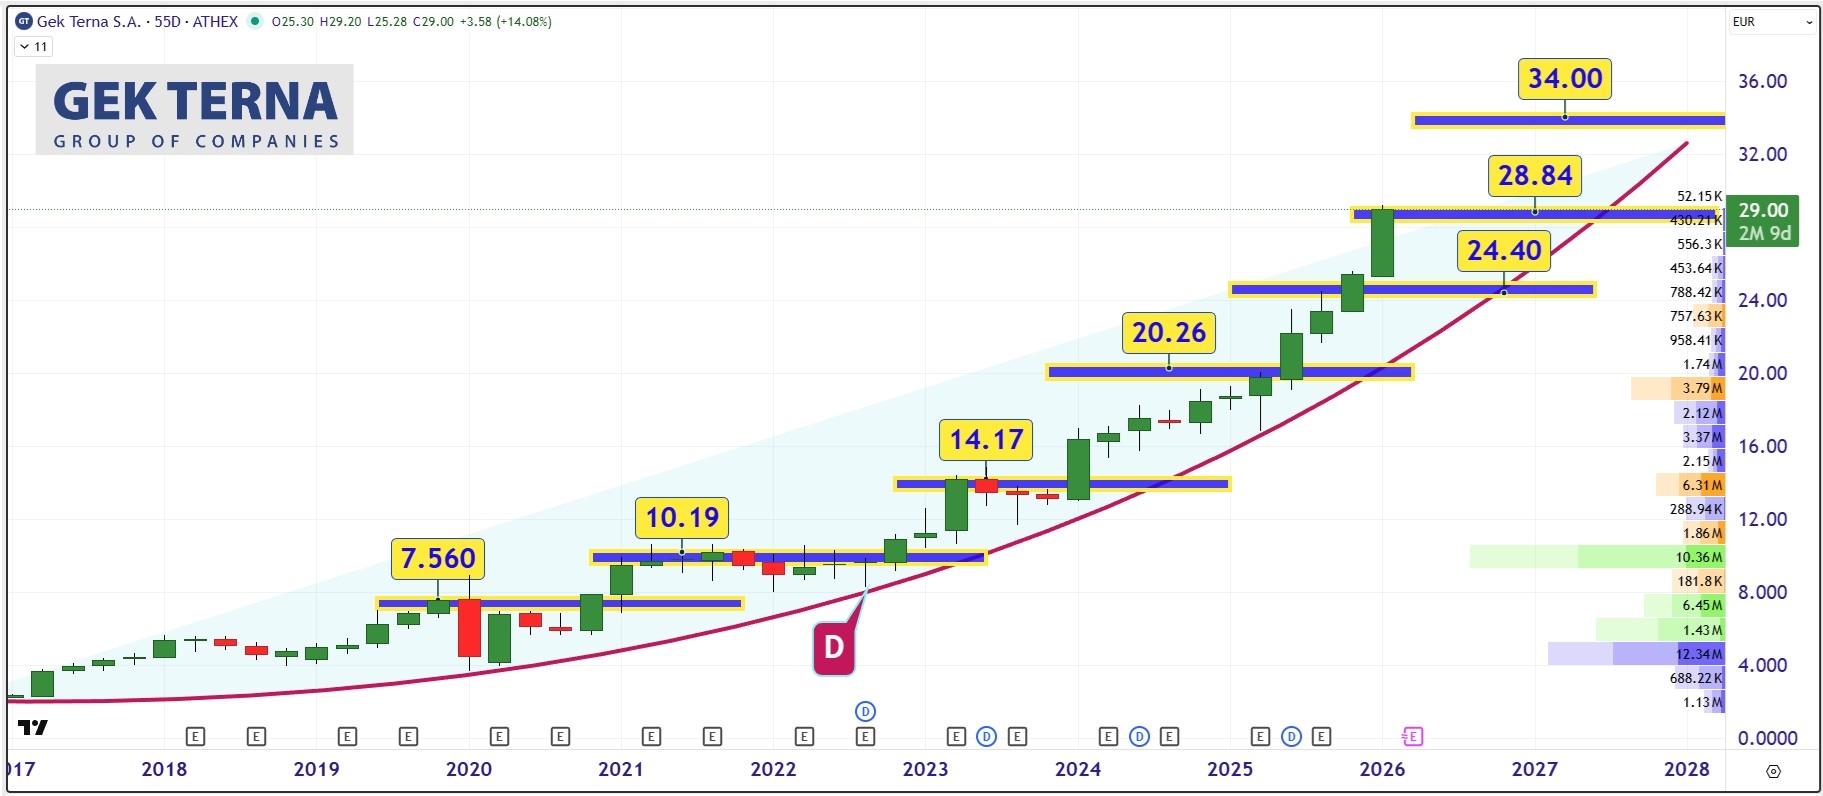Screen dimensions: 1823x796
Task: Expand the EUR currency dropdown
Action: pos(1772,21)
